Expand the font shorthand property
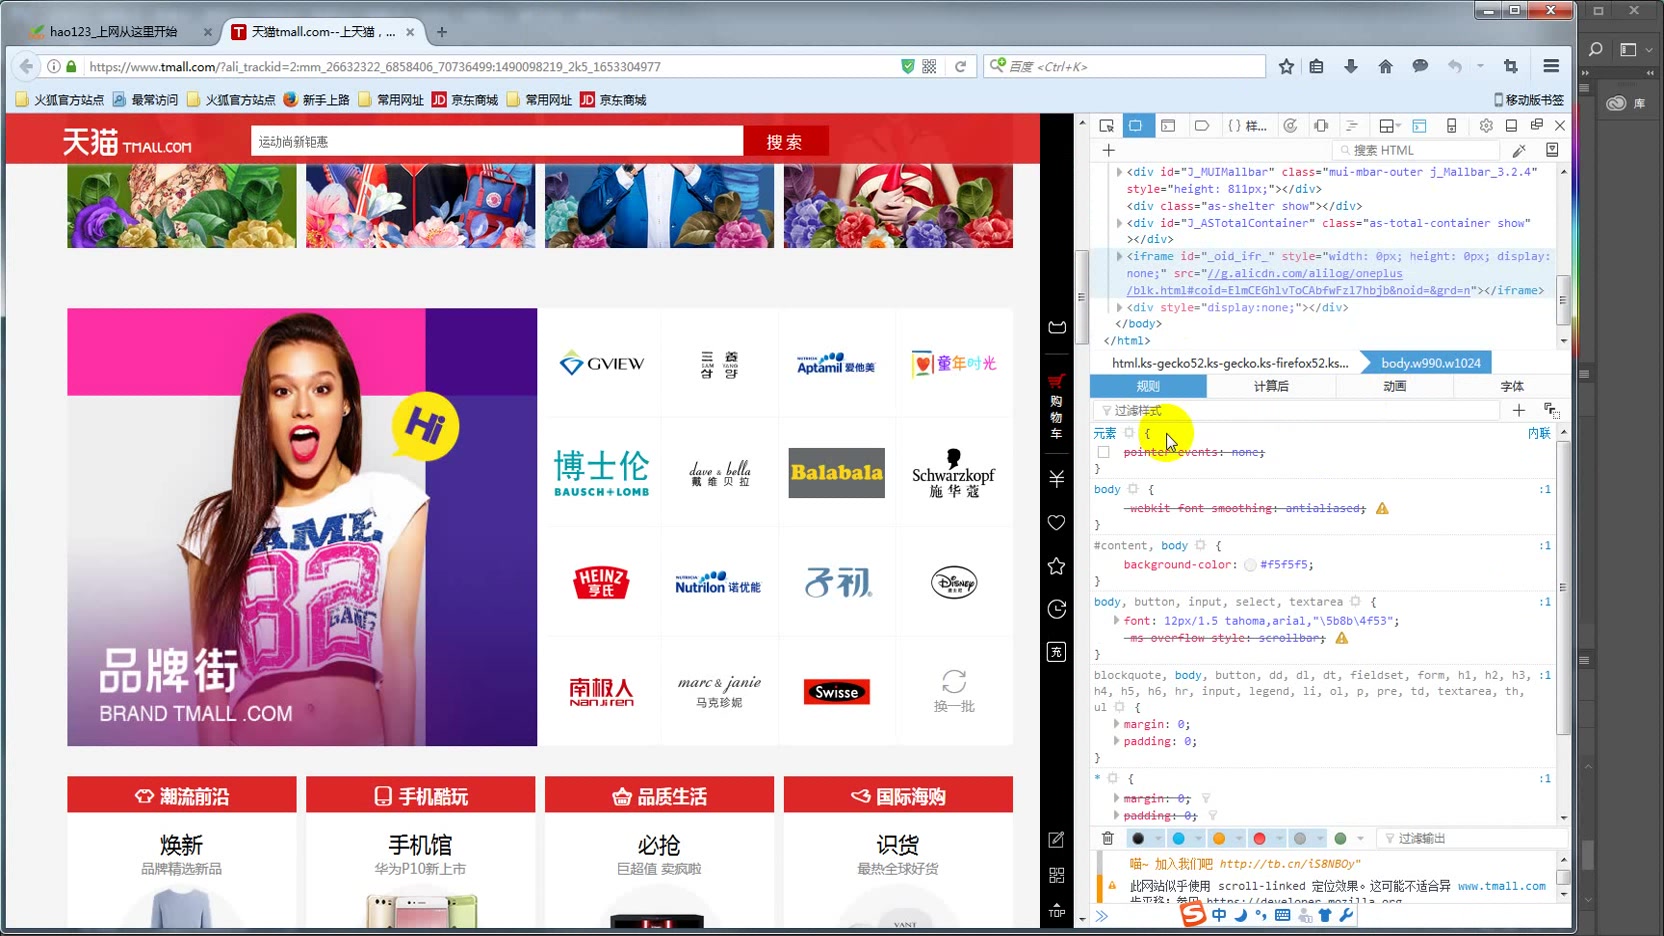This screenshot has height=936, width=1664. coord(1116,620)
